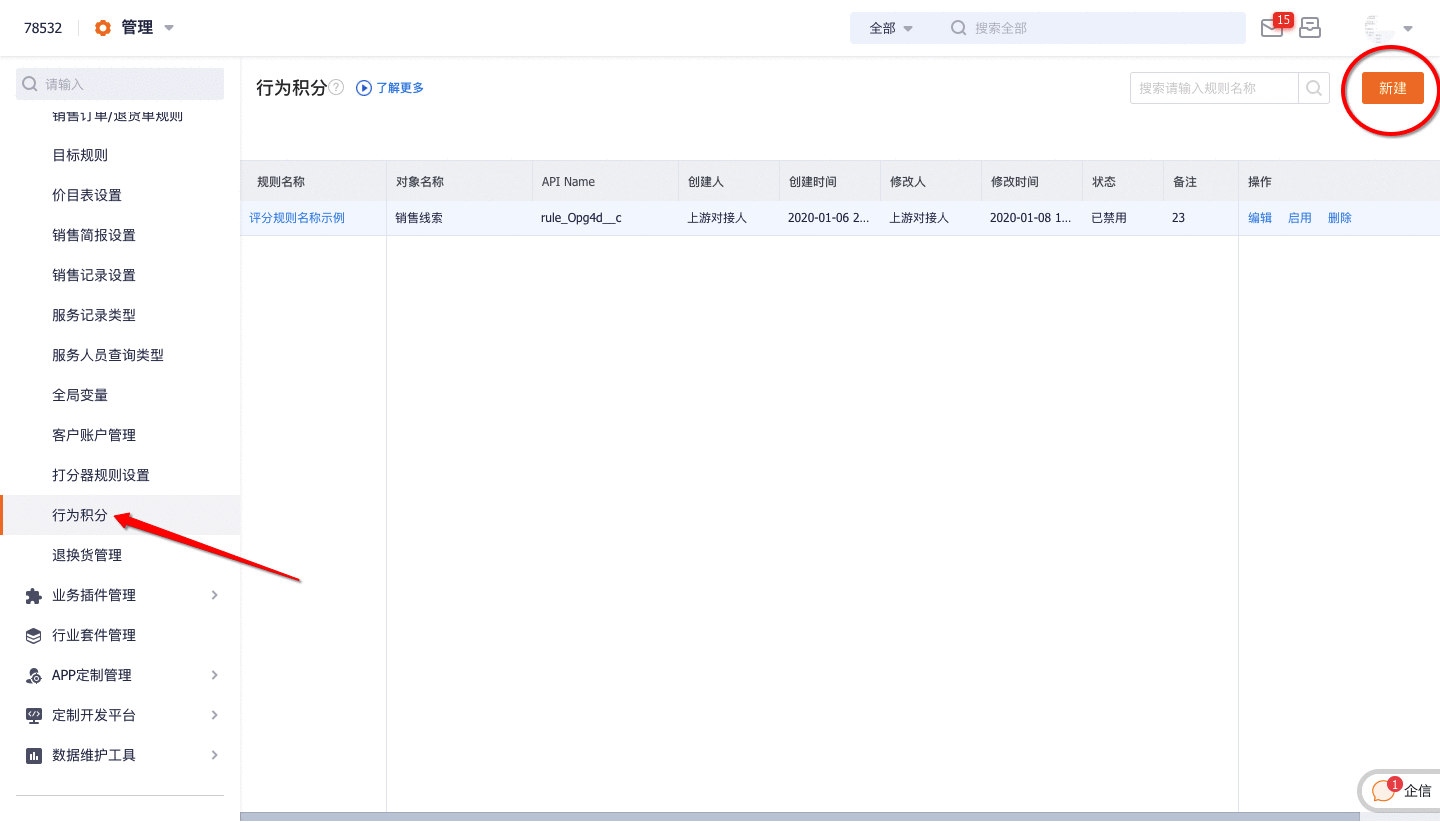Click 编辑 in the rule row
1440x822 pixels.
(1260, 218)
